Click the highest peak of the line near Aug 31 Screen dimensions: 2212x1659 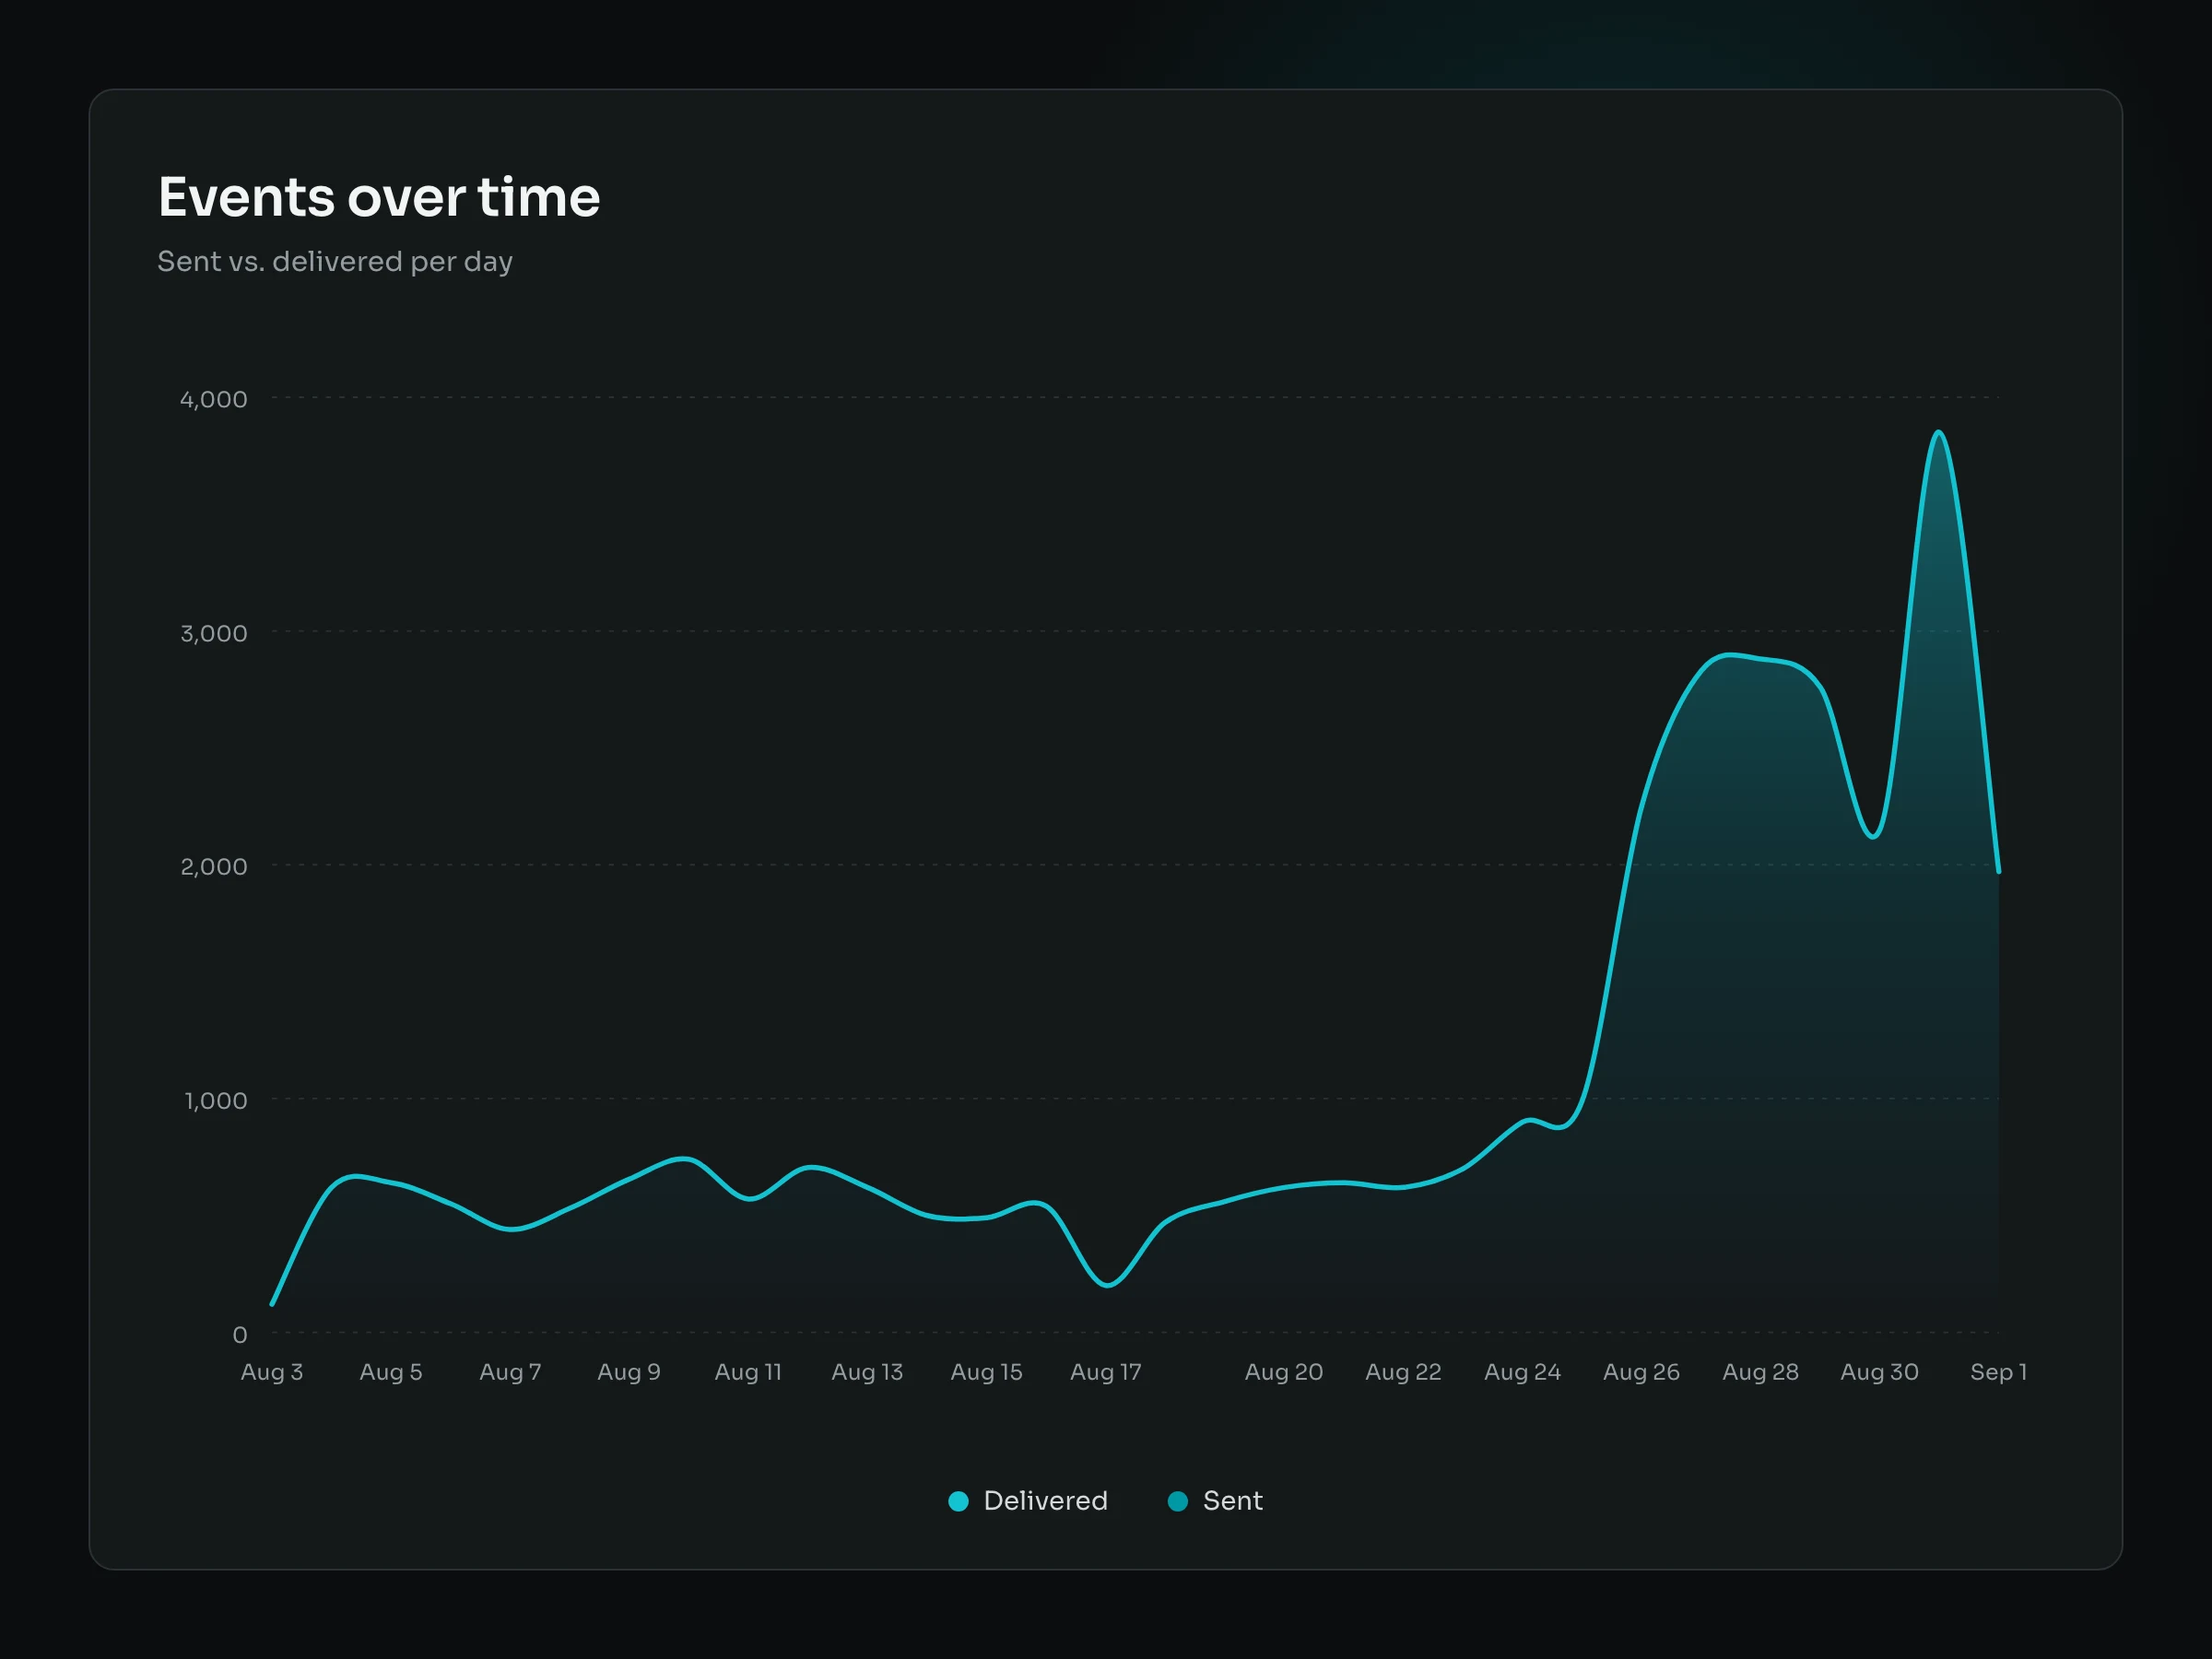(1939, 432)
